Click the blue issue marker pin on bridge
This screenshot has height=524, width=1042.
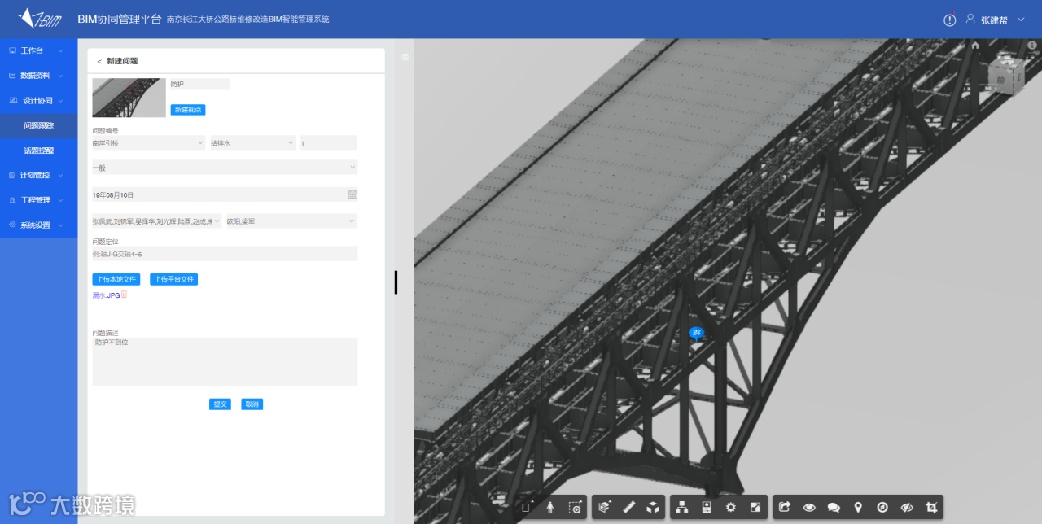(x=696, y=333)
